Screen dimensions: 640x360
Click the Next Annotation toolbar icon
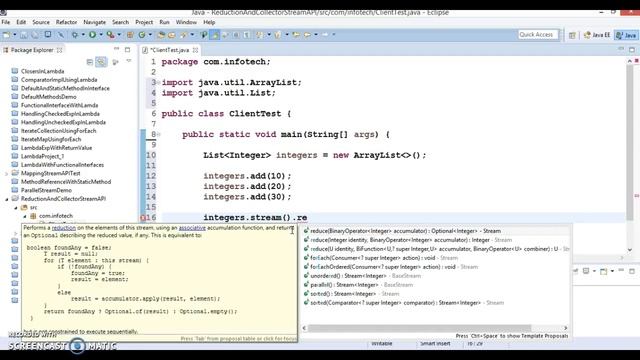click(260, 35)
